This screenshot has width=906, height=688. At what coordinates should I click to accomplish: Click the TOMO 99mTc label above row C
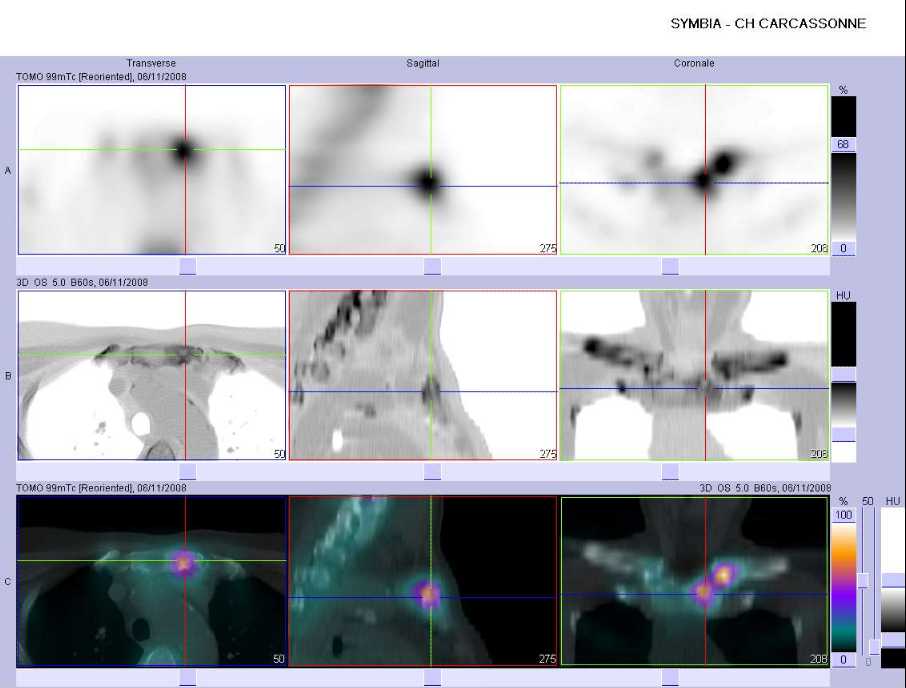[101, 488]
